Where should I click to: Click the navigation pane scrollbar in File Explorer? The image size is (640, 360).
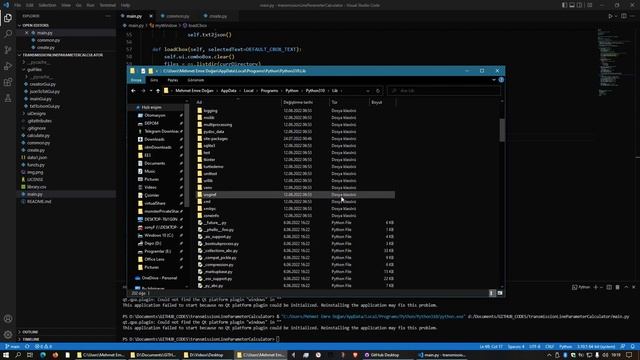point(187,155)
